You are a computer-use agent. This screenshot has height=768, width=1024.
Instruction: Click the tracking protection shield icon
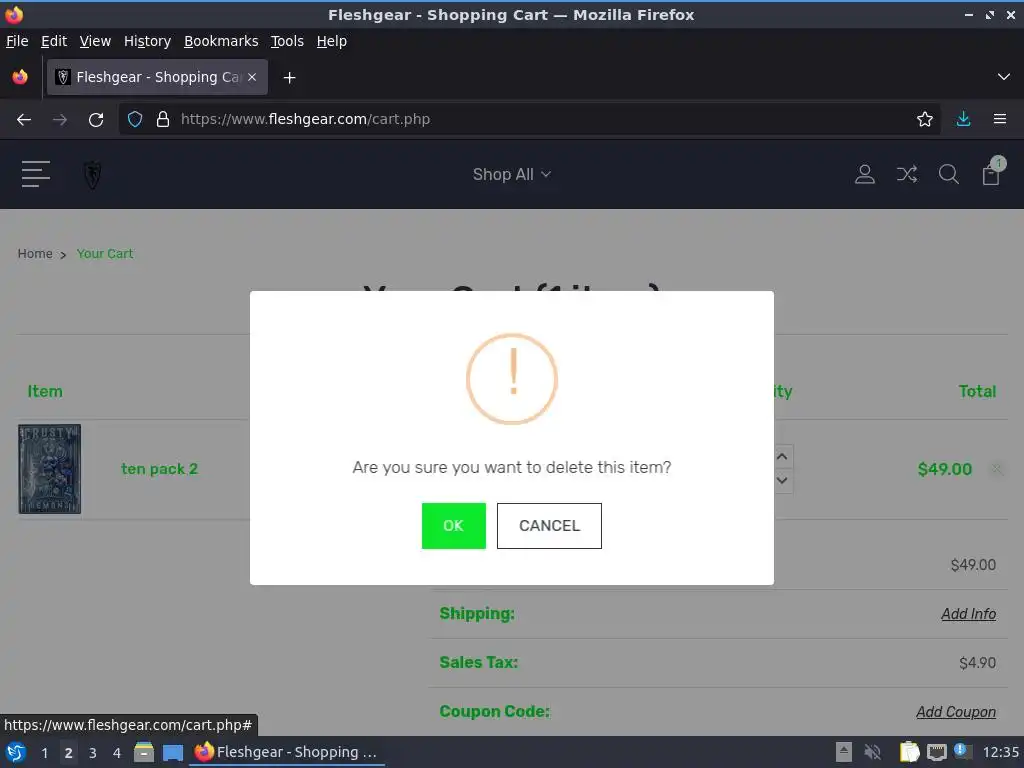coord(135,120)
